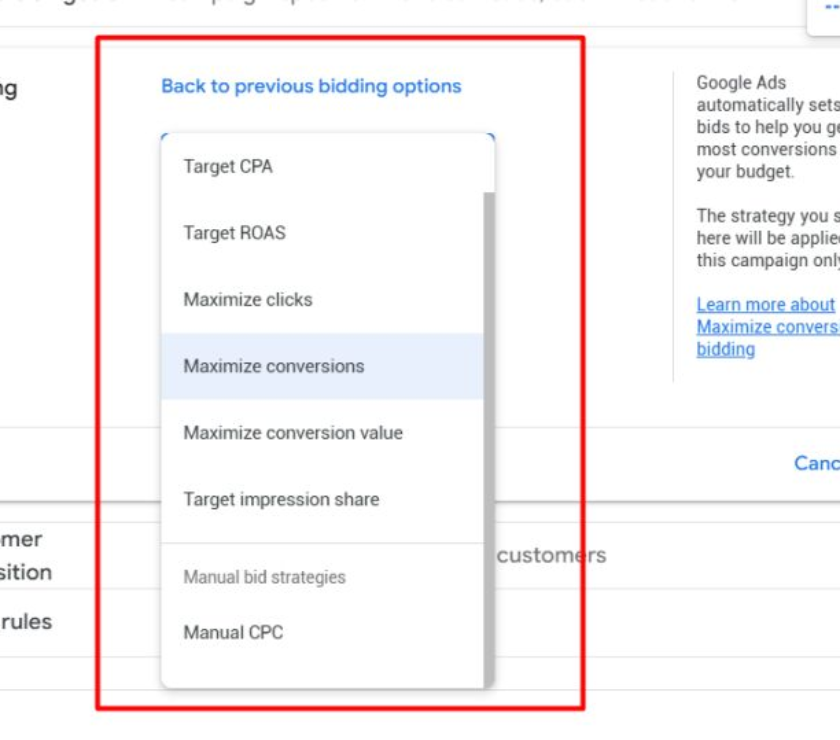Open Learn more about Maximize conversions bidding link
Image resolution: width=840 pixels, height=740 pixels.
768,327
